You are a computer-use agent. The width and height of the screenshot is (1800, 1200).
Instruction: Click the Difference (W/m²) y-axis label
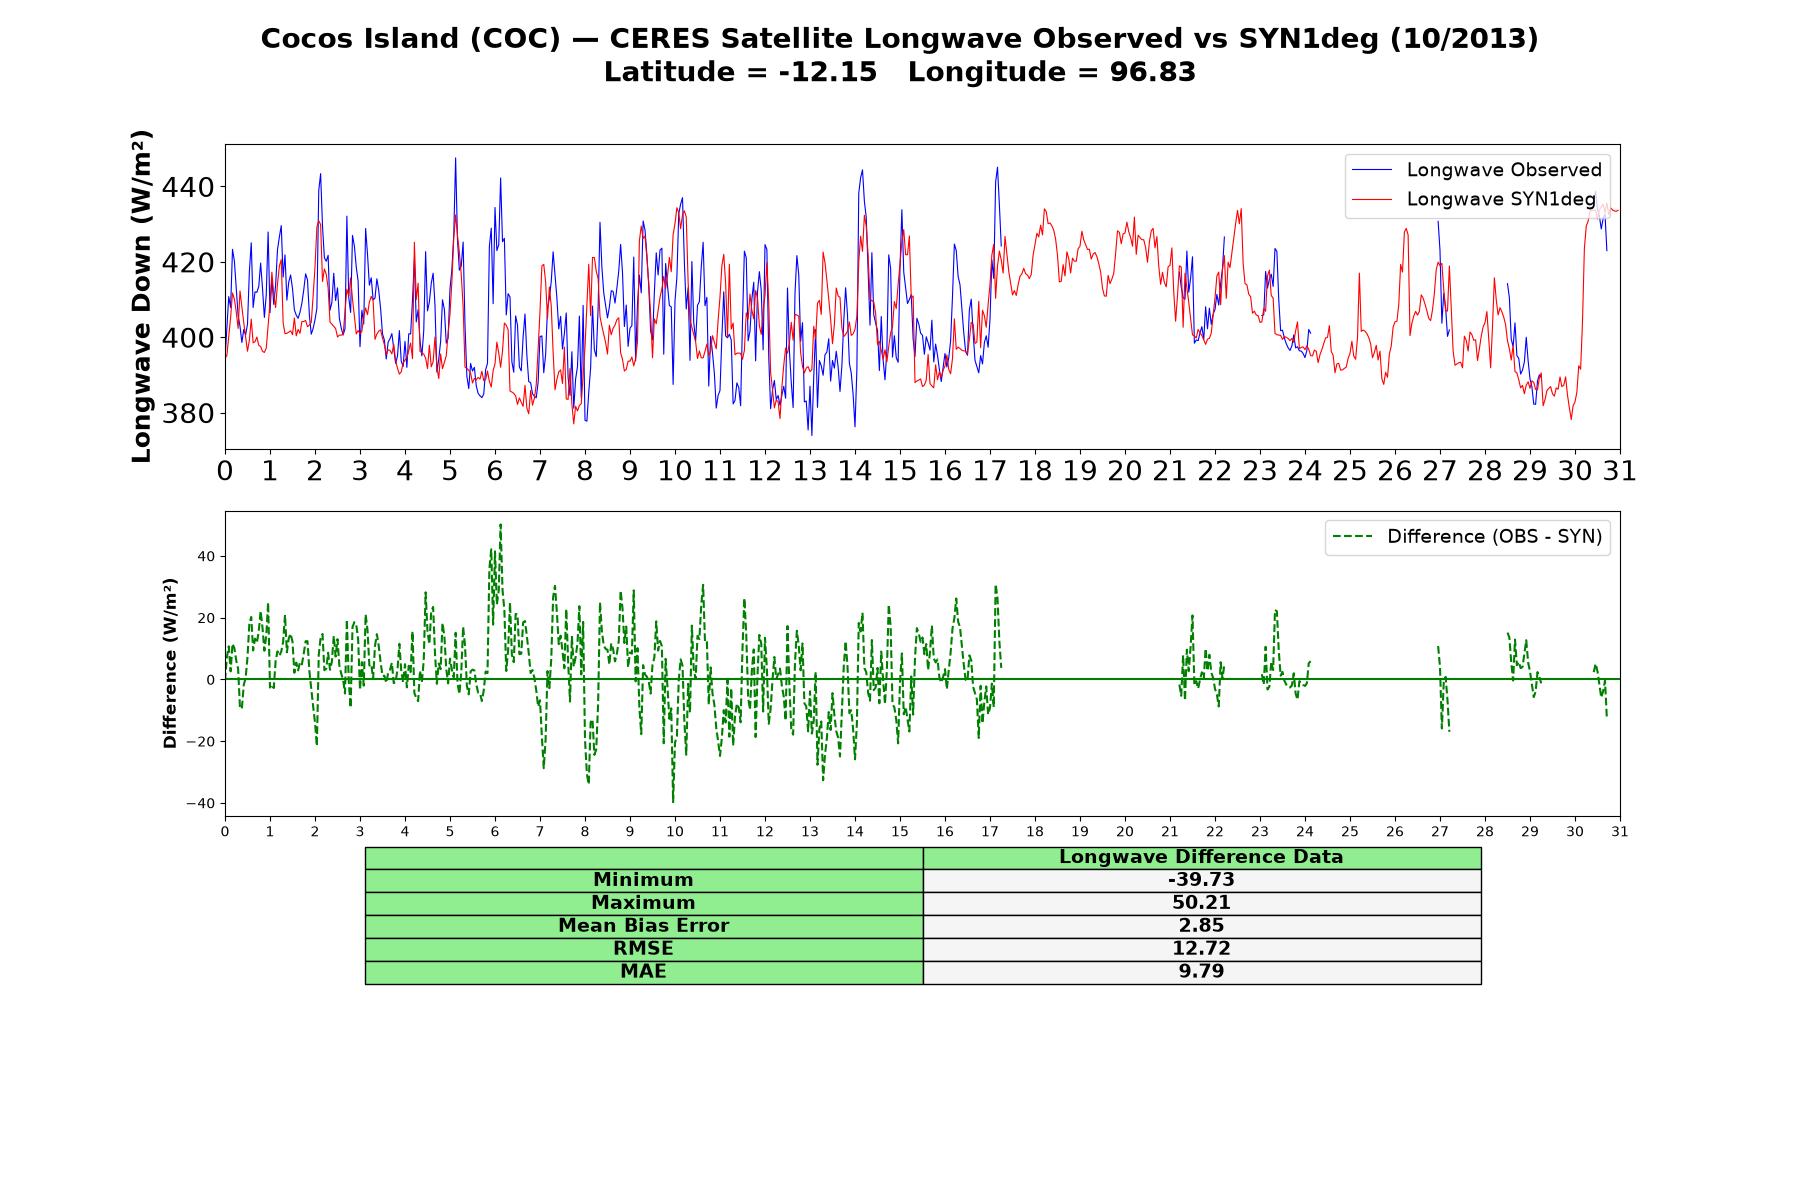pyautogui.click(x=170, y=663)
